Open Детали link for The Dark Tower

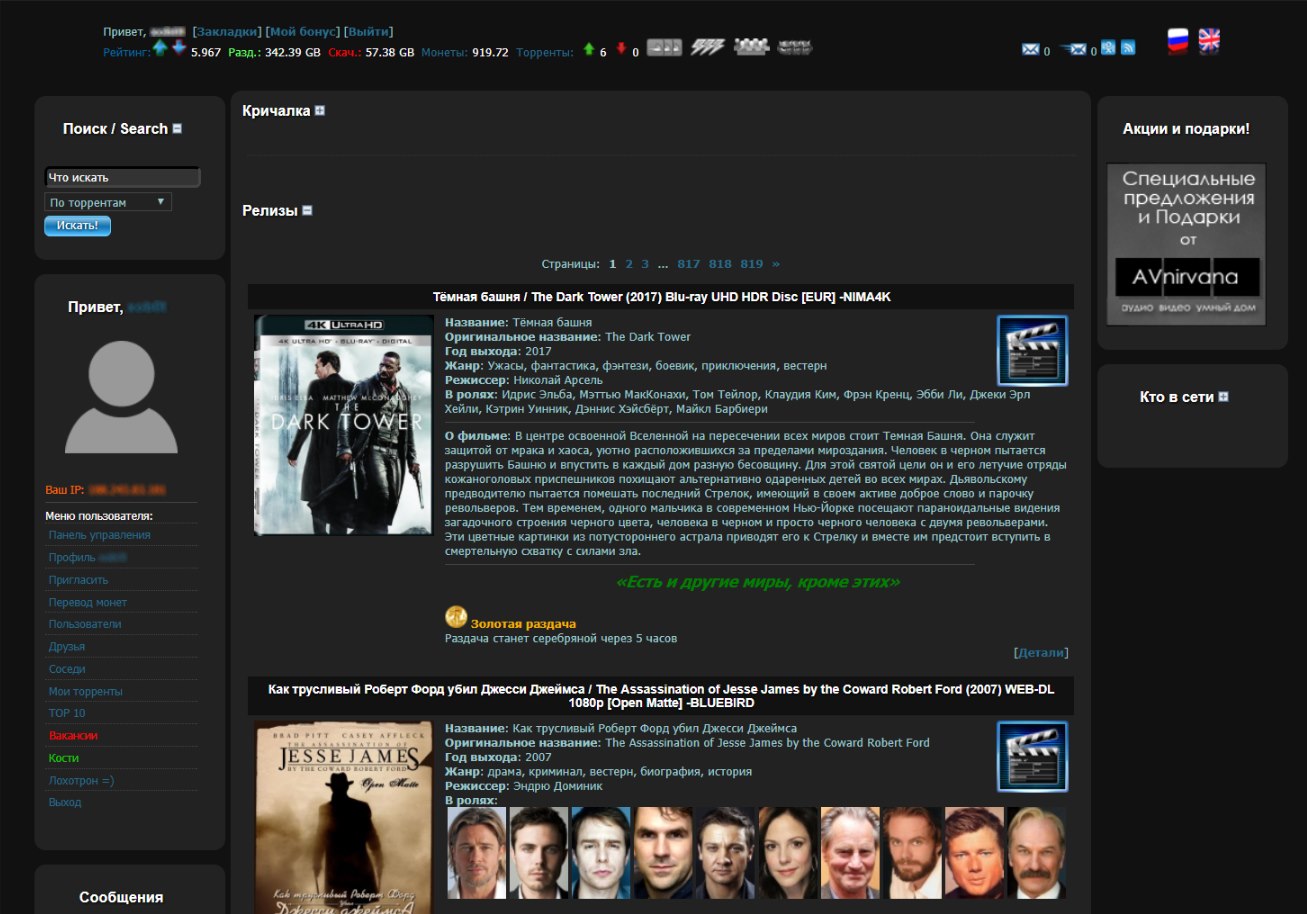pyautogui.click(x=1041, y=653)
